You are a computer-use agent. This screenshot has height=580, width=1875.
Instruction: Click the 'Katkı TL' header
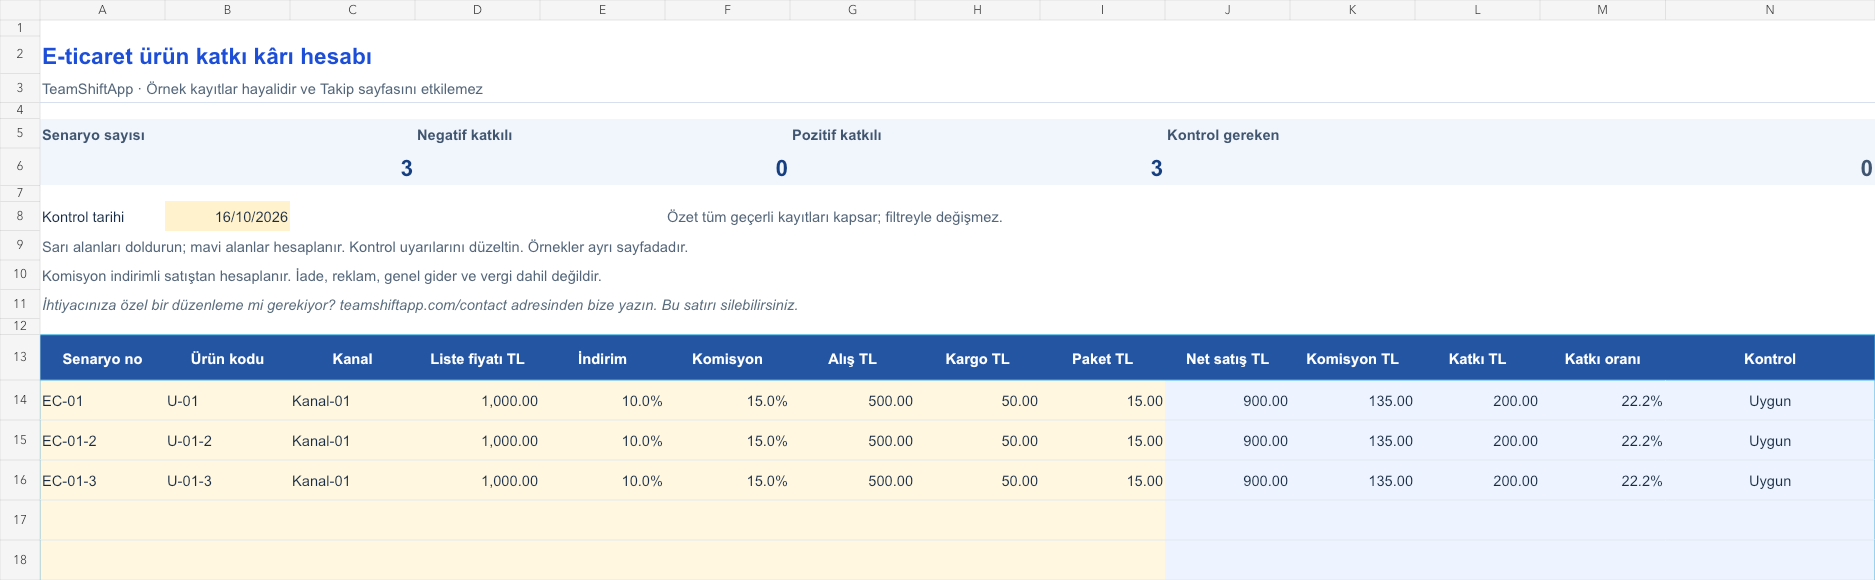pyautogui.click(x=1477, y=359)
